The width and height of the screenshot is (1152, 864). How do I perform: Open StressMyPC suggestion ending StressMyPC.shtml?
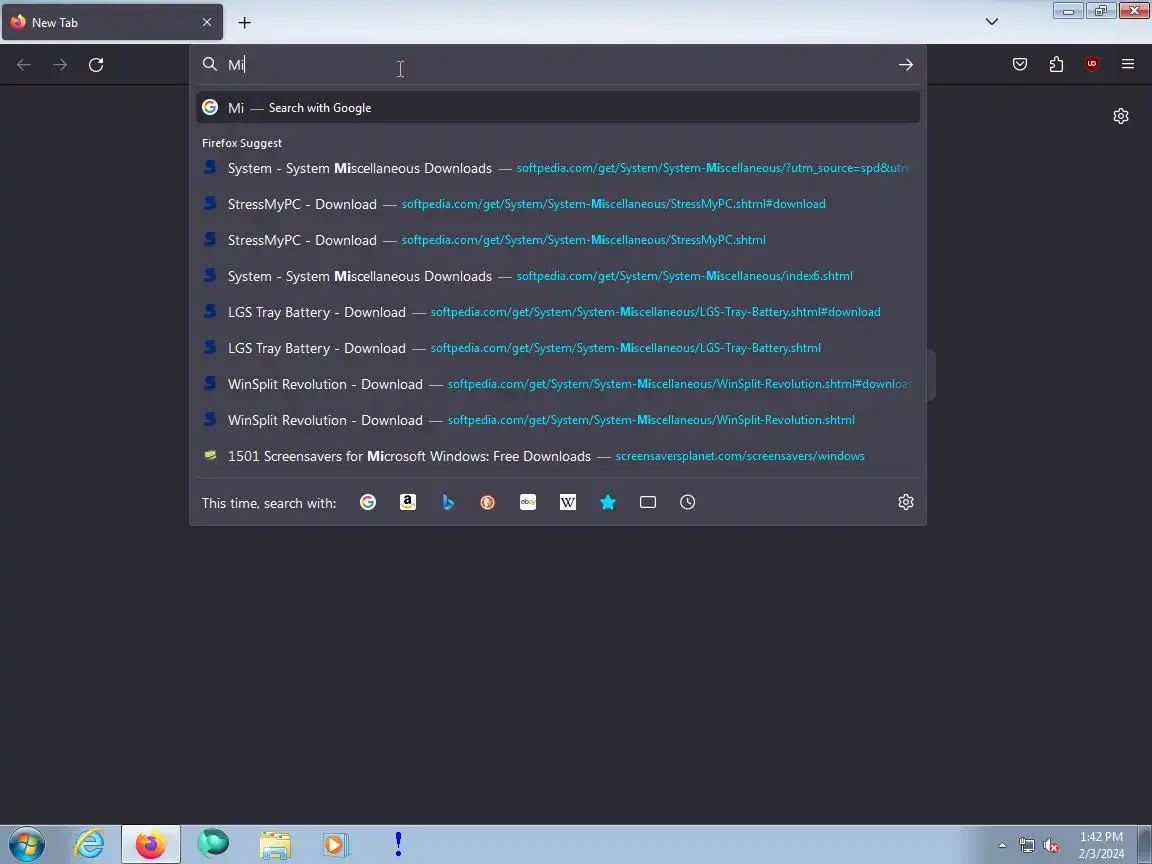click(558, 240)
